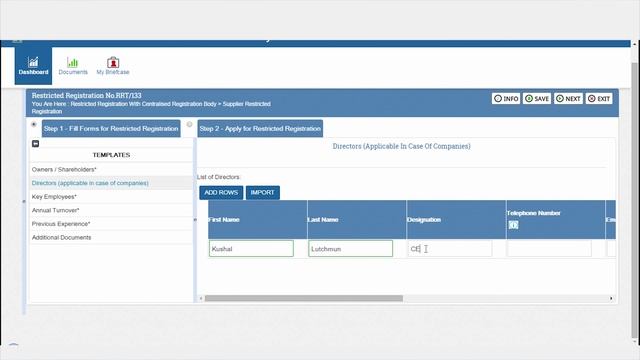Click the Designation input field

pos(450,249)
